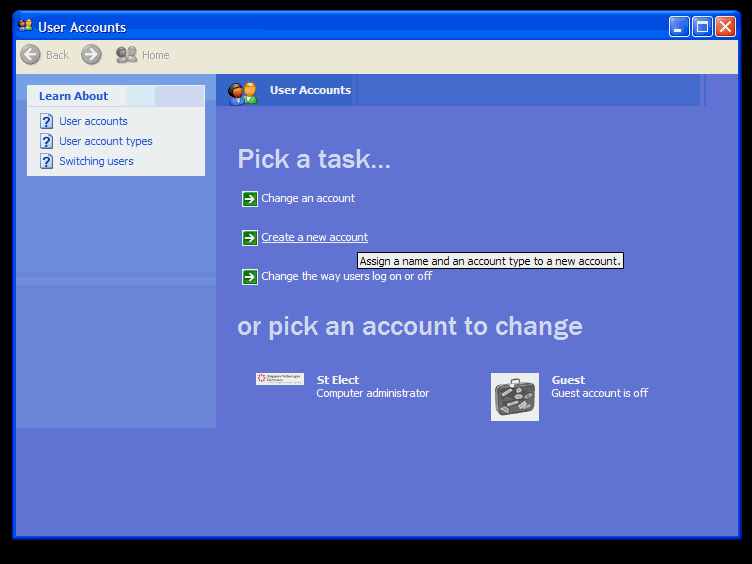Pick the St Elect account name
Image resolution: width=752 pixels, height=564 pixels.
pos(338,380)
